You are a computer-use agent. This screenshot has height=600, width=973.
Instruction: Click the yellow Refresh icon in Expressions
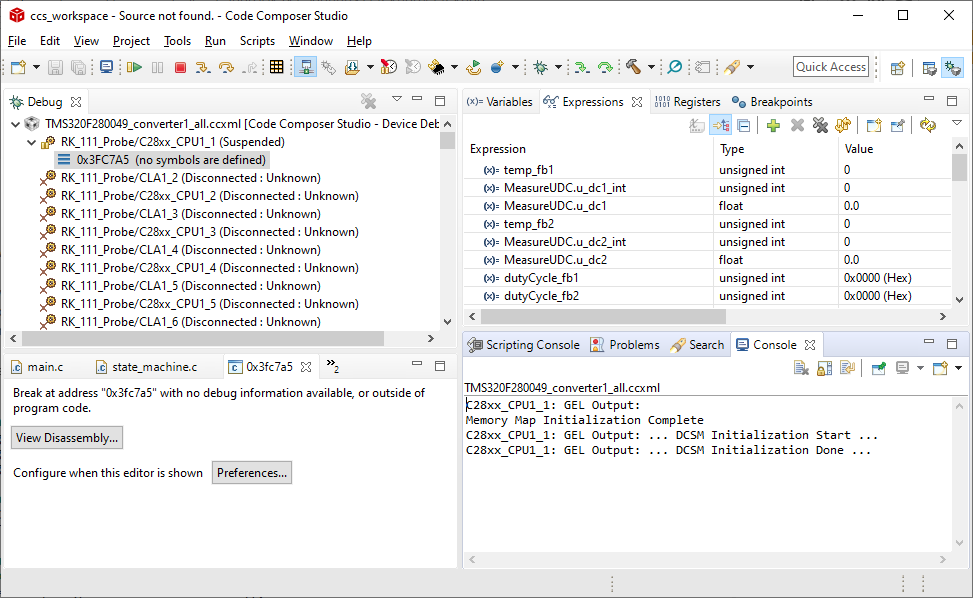pos(843,125)
